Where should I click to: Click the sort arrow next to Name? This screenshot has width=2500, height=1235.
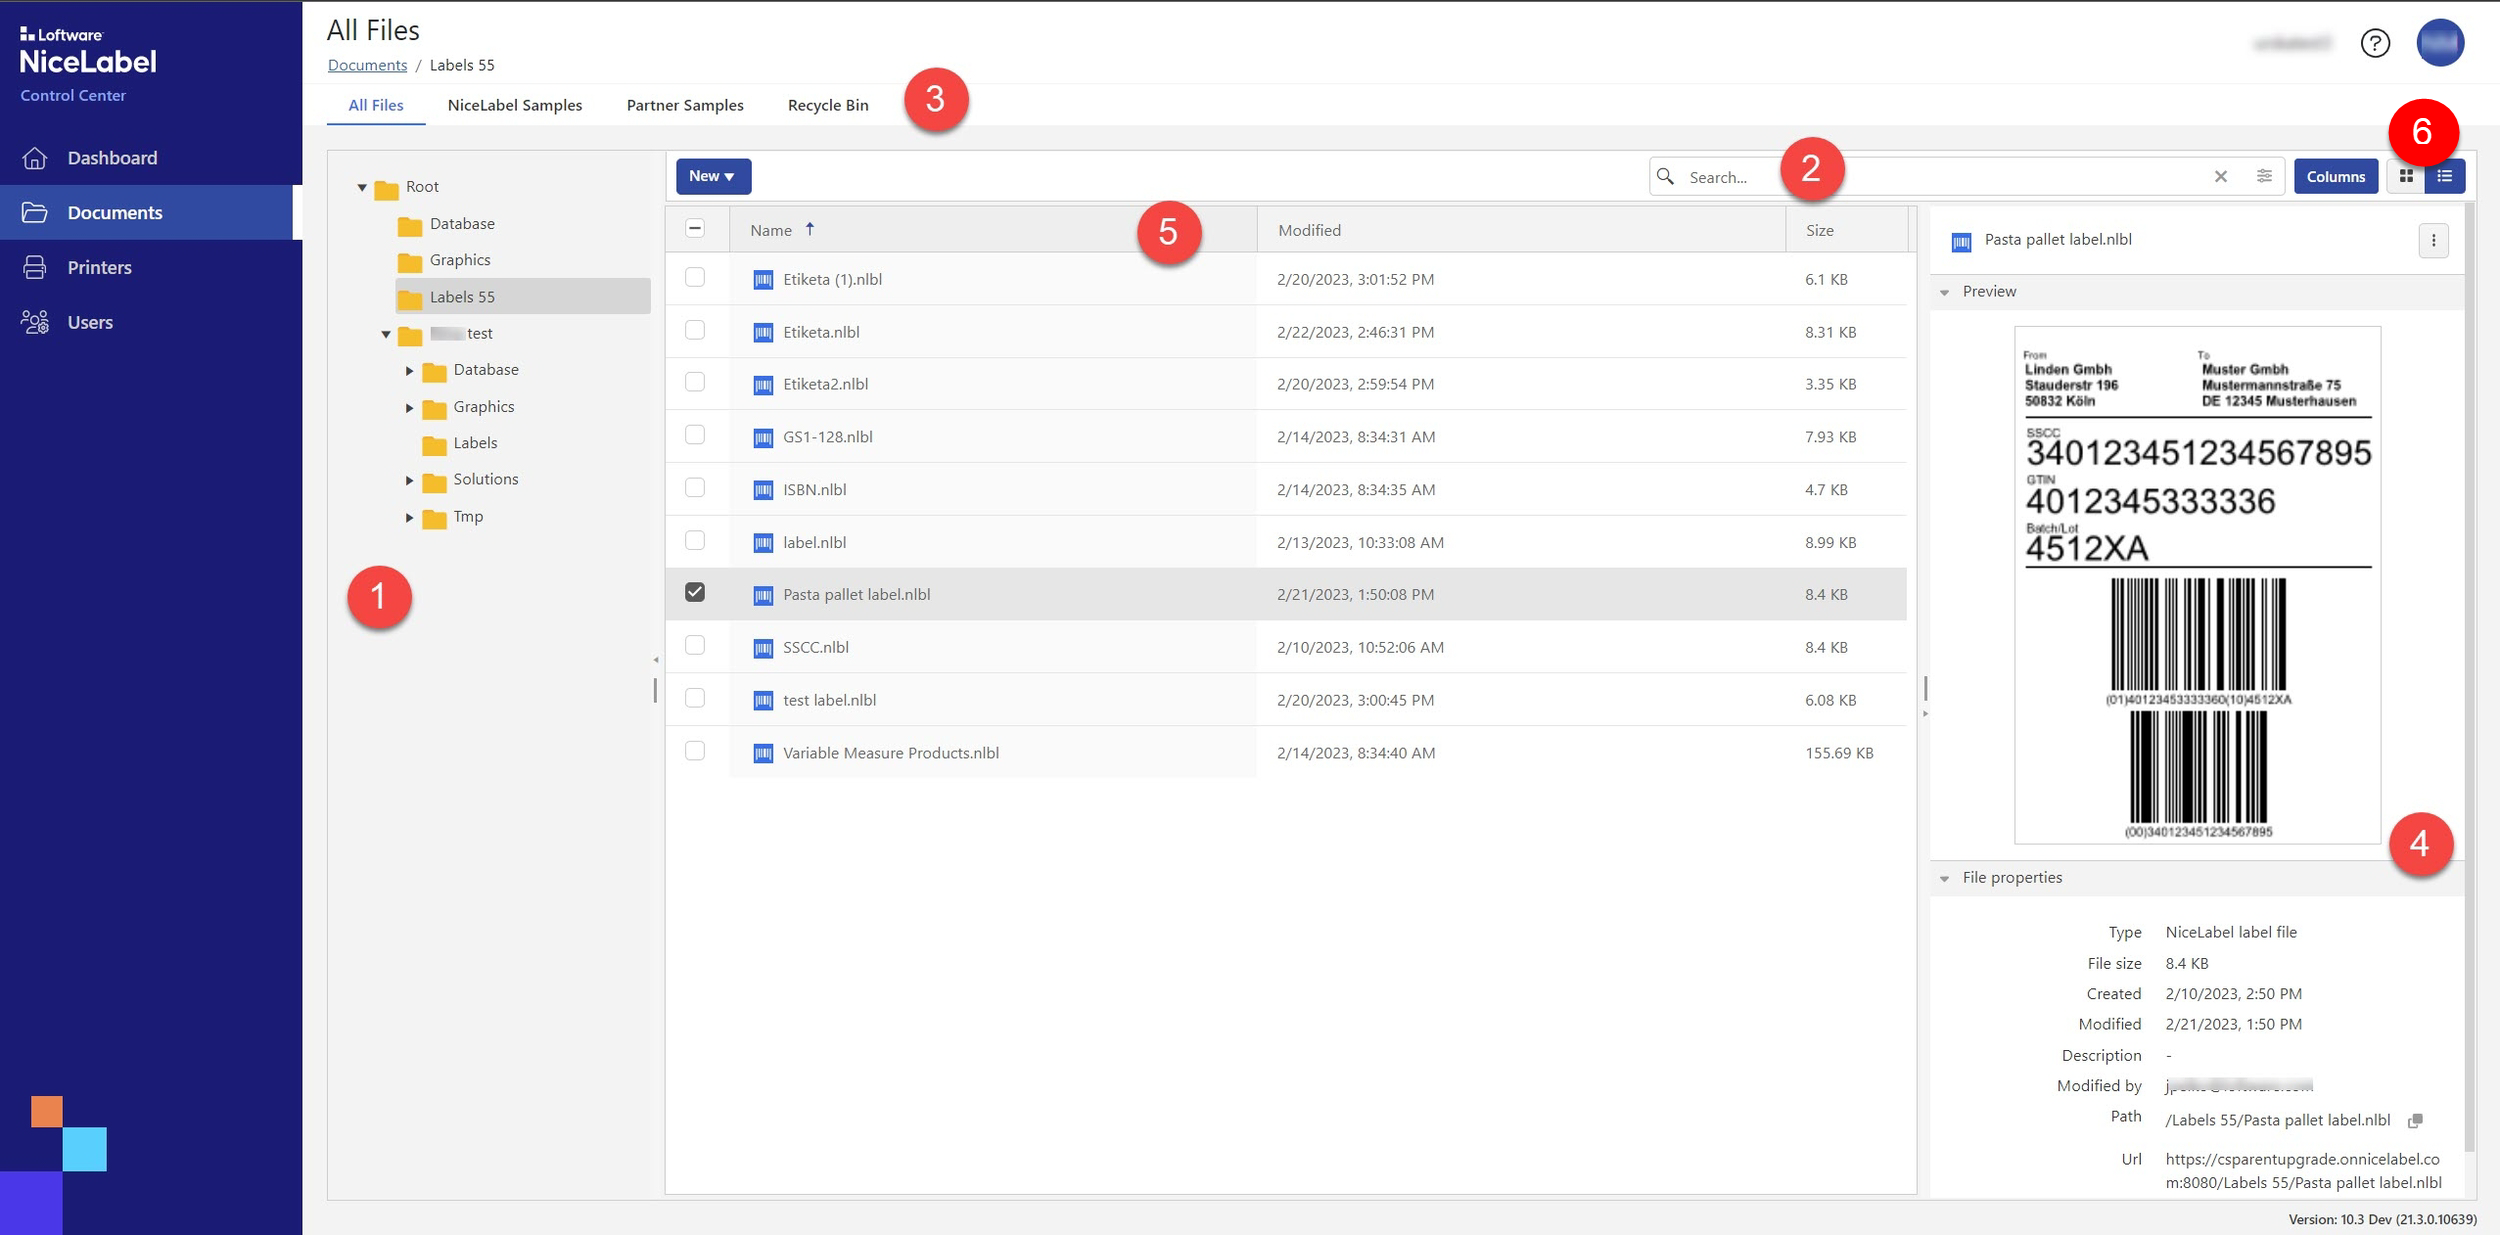point(810,229)
